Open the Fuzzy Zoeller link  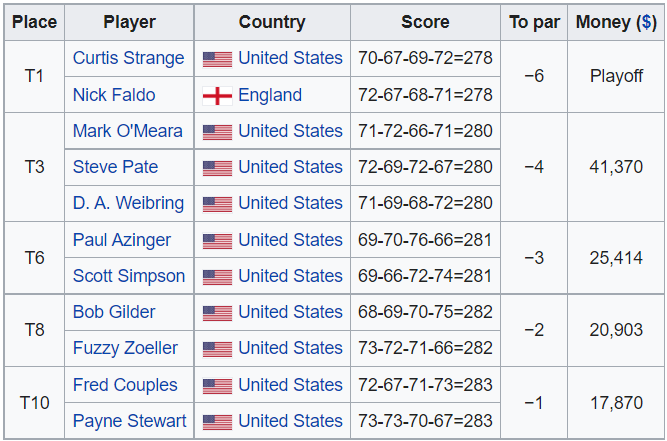tap(125, 348)
